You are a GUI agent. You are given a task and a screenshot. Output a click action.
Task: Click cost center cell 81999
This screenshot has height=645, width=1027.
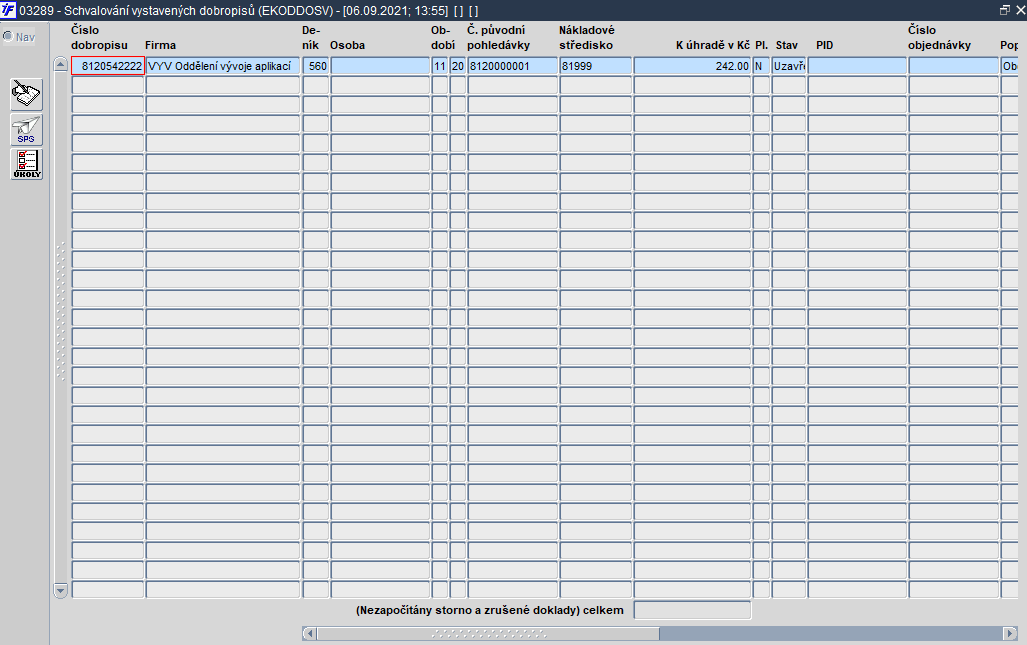click(595, 66)
